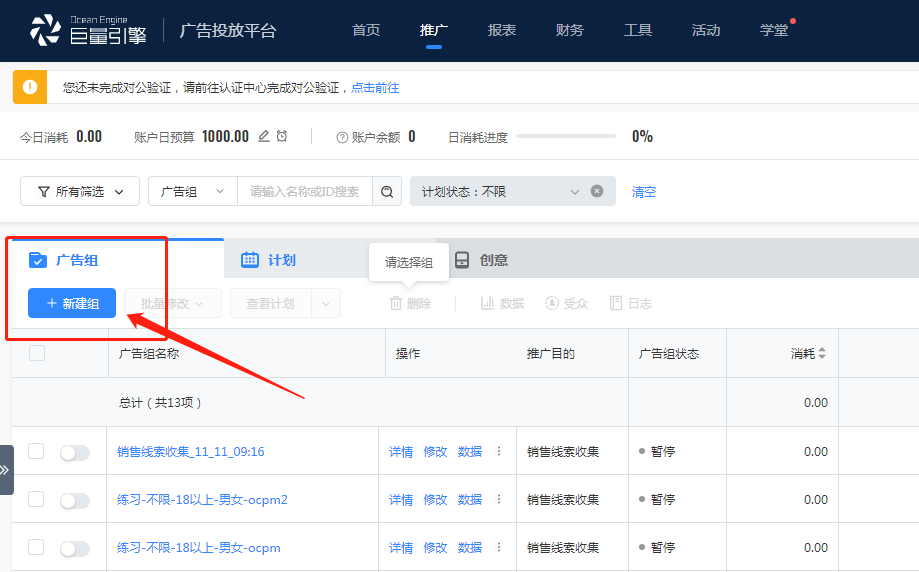Click the orange warning notice icon

[30, 87]
